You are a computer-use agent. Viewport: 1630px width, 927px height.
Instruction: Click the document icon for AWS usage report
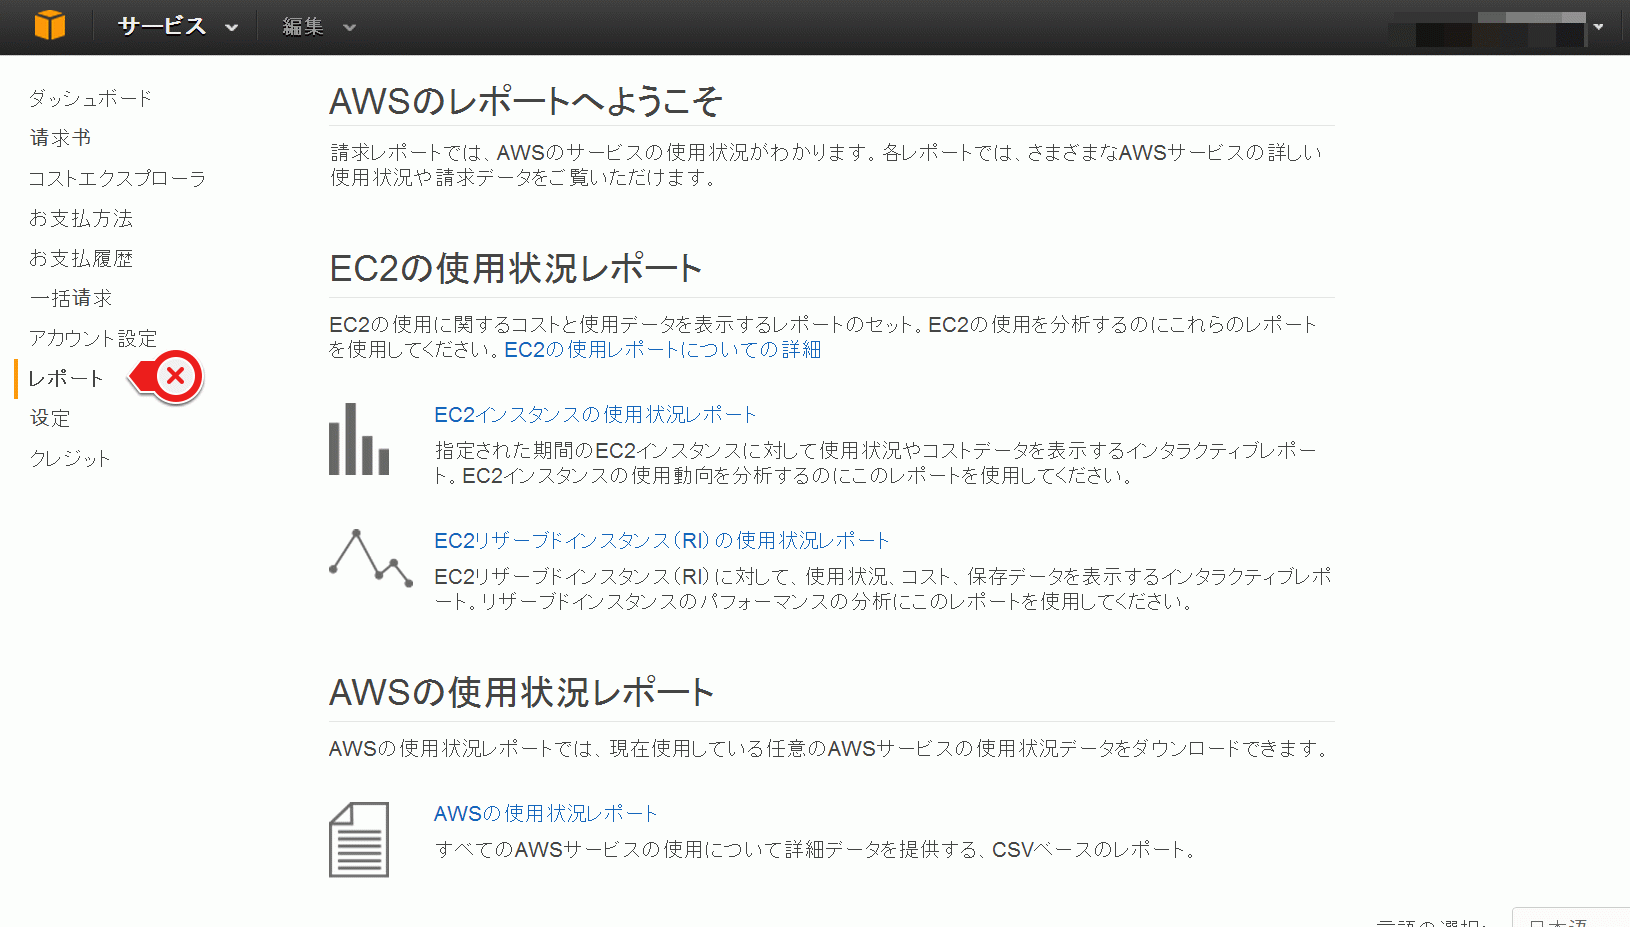coord(359,840)
